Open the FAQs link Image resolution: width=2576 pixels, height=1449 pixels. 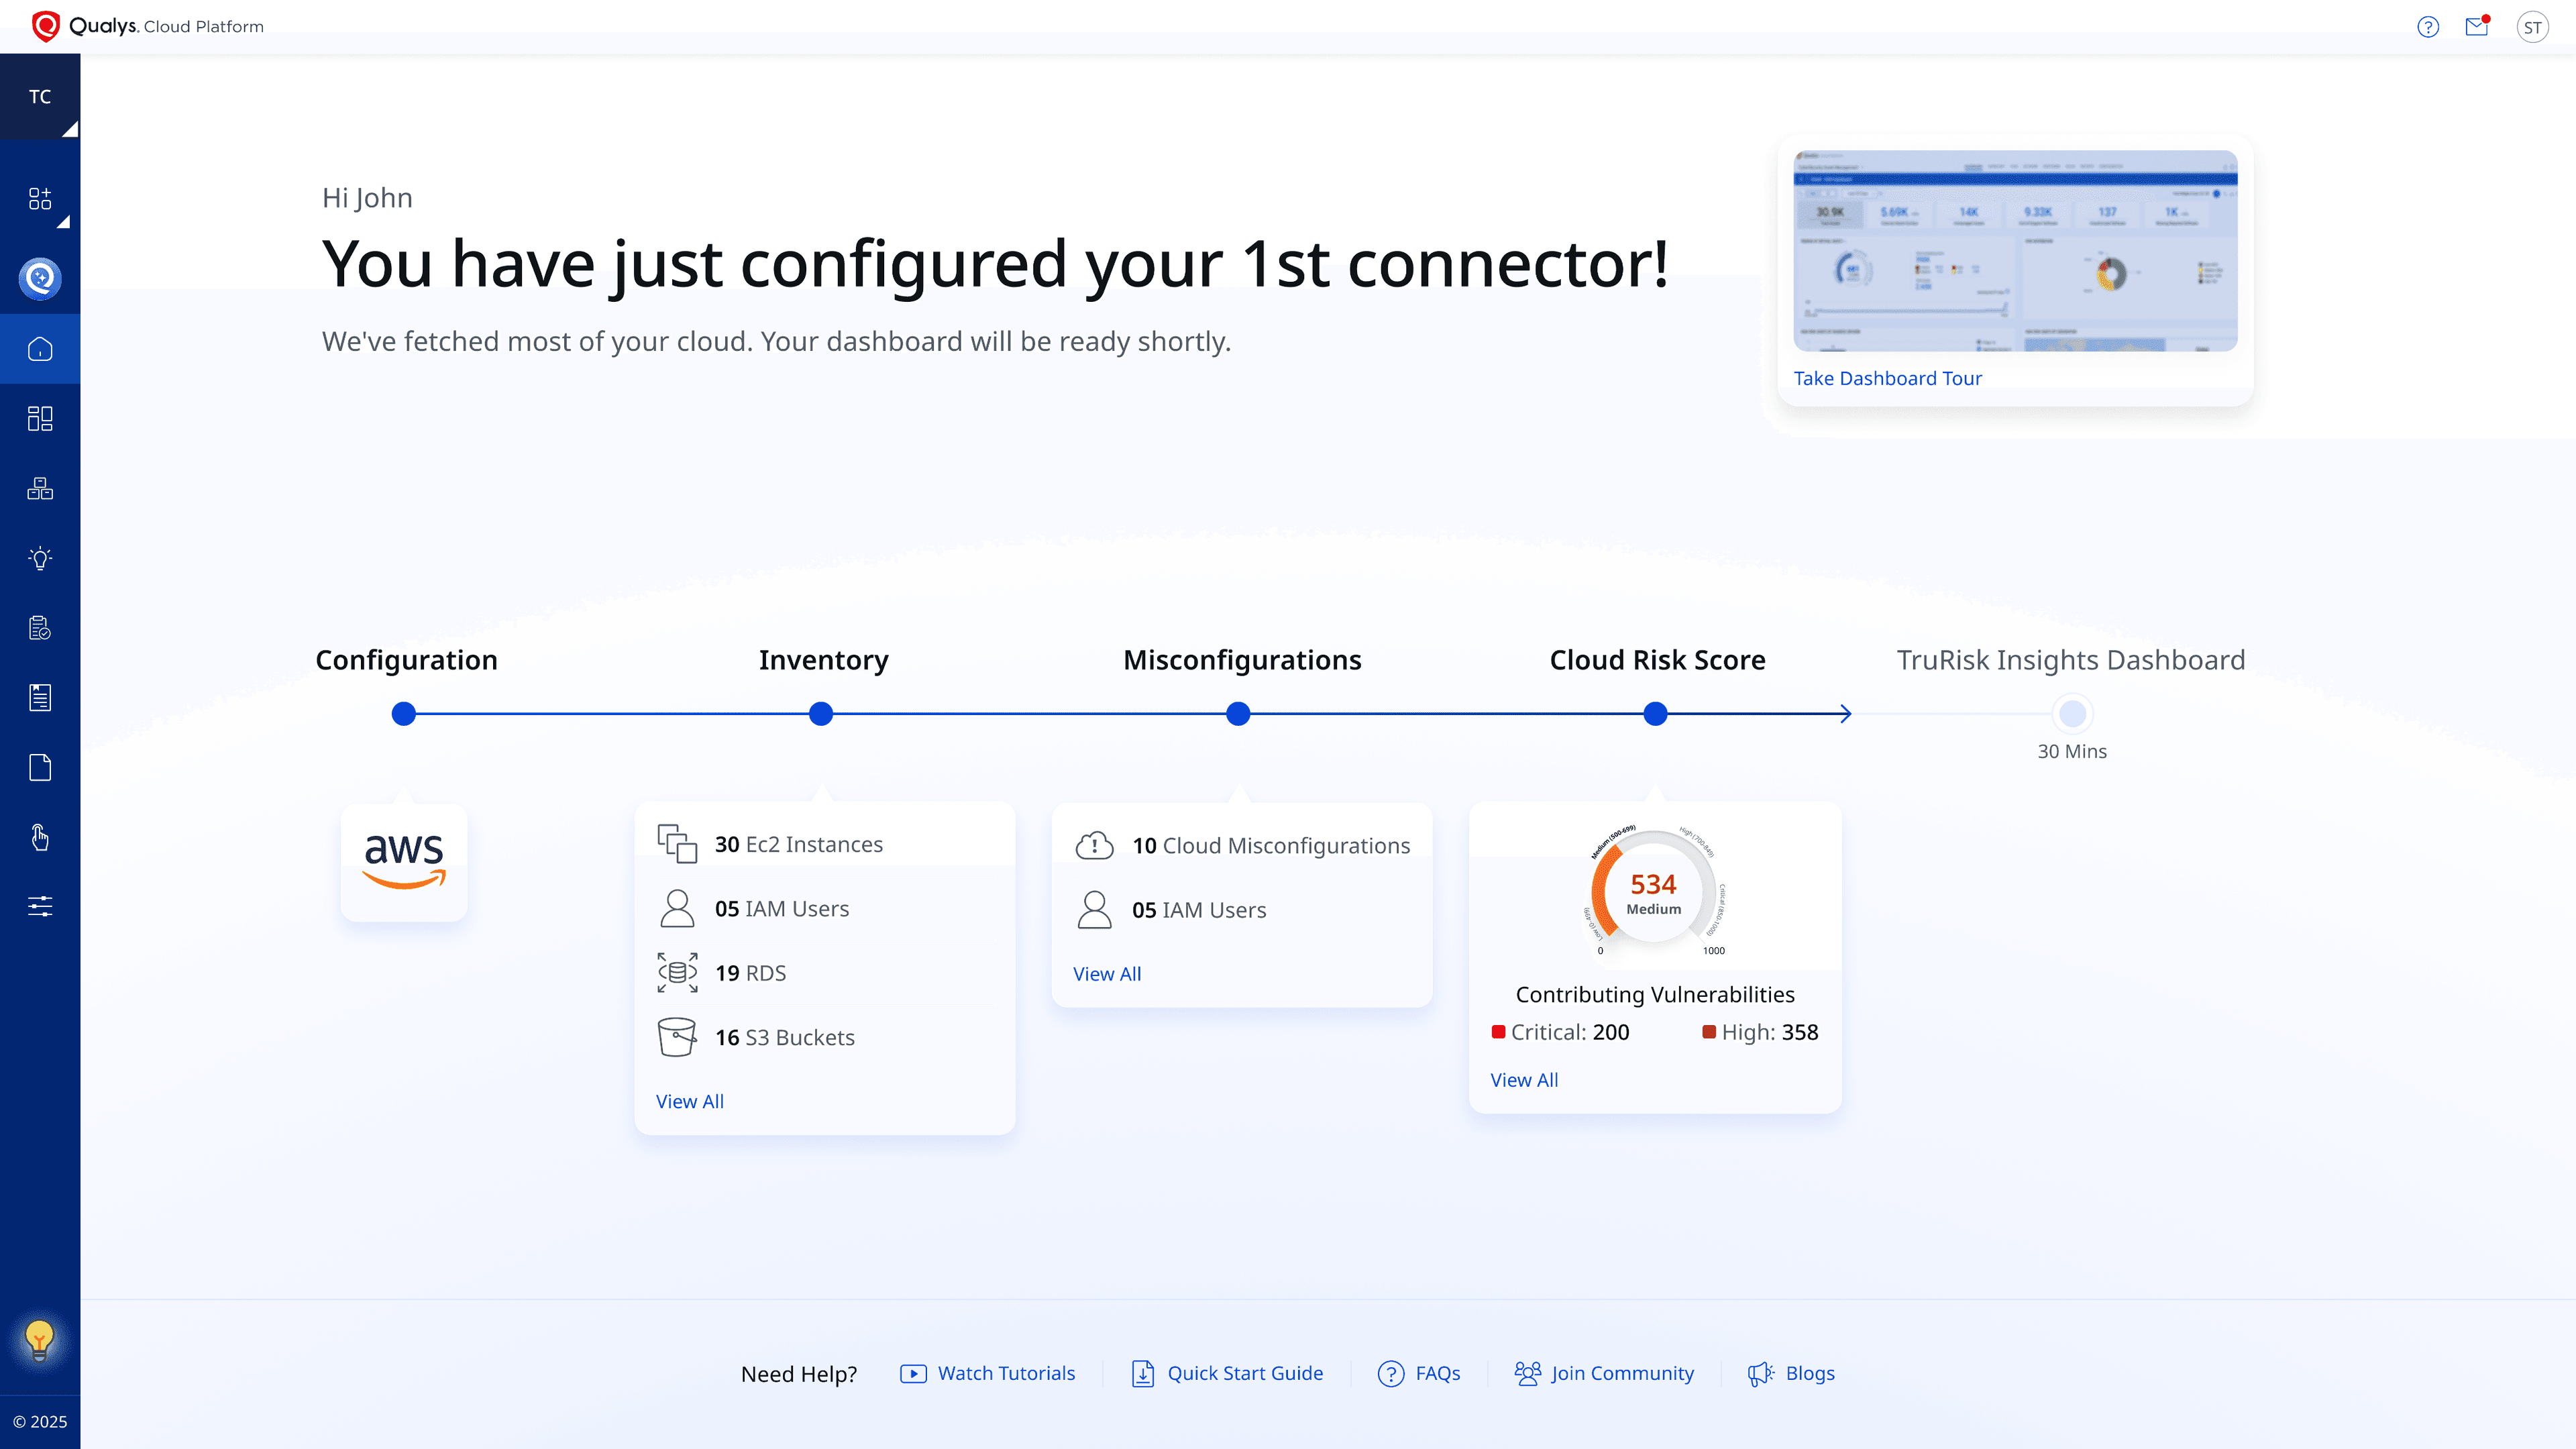coord(1419,1374)
